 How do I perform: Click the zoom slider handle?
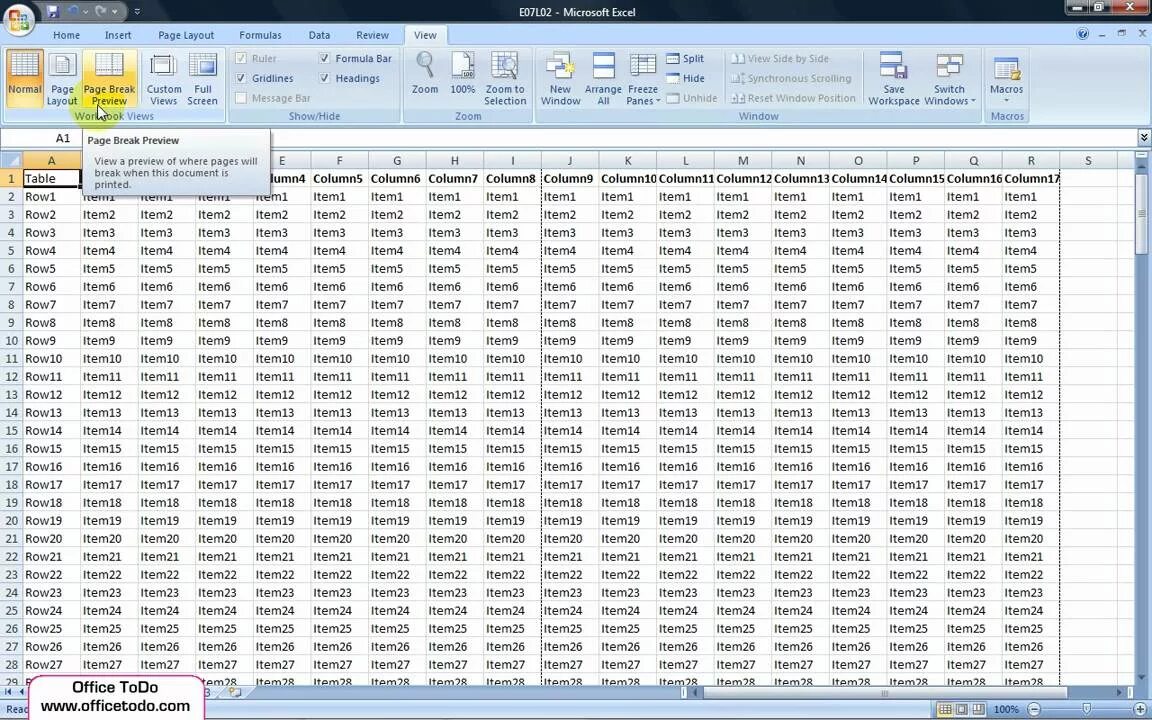click(1087, 709)
